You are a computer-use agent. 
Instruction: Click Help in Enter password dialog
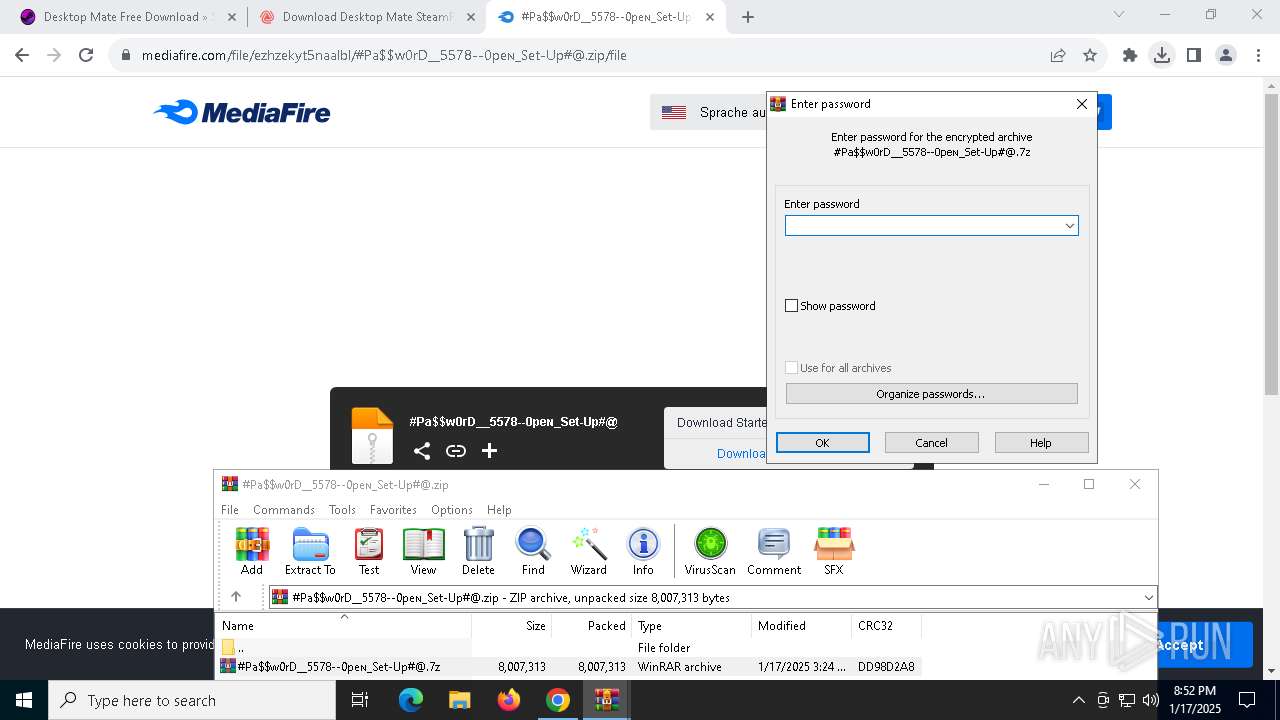click(x=1041, y=443)
